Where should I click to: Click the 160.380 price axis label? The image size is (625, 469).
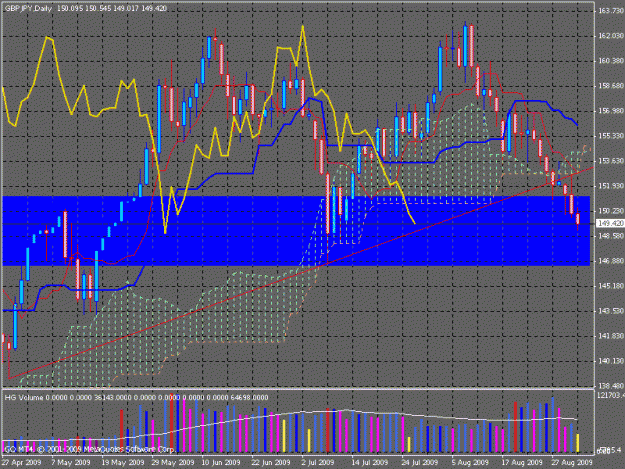[x=611, y=61]
